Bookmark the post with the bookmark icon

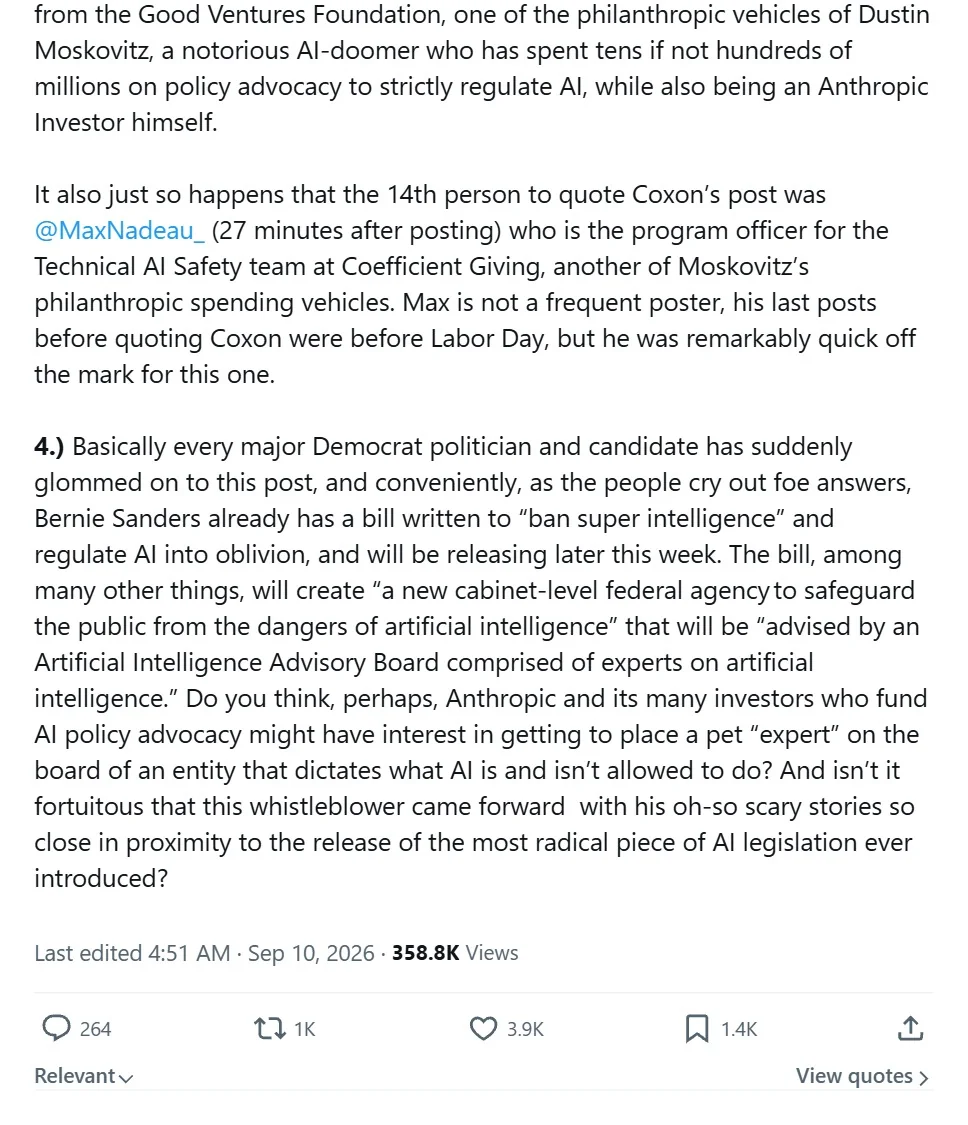(x=697, y=1029)
